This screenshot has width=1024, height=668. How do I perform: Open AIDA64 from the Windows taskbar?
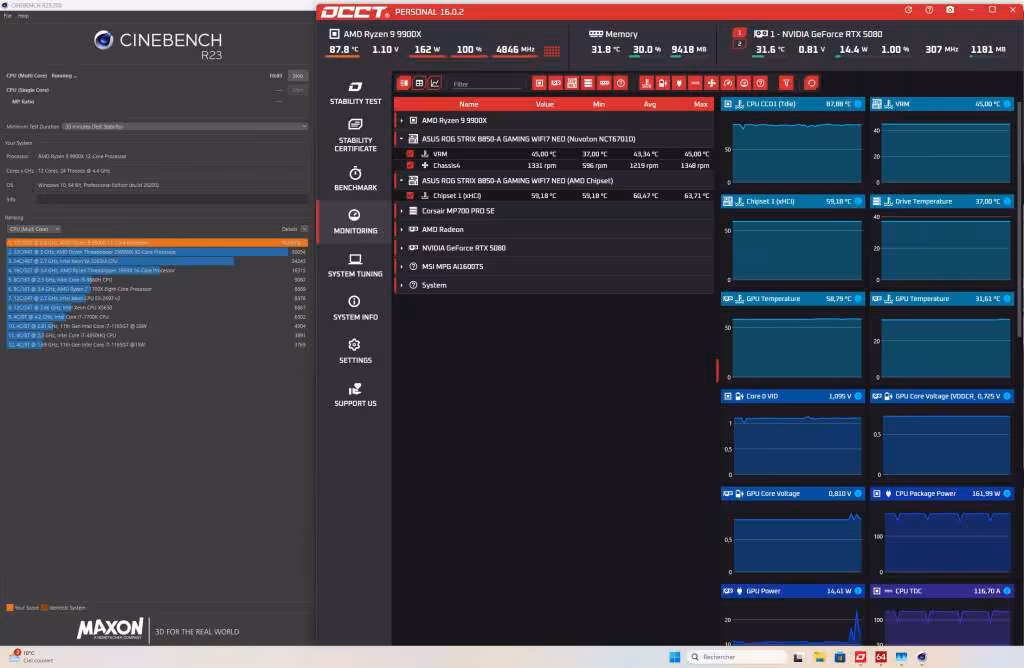[881, 657]
